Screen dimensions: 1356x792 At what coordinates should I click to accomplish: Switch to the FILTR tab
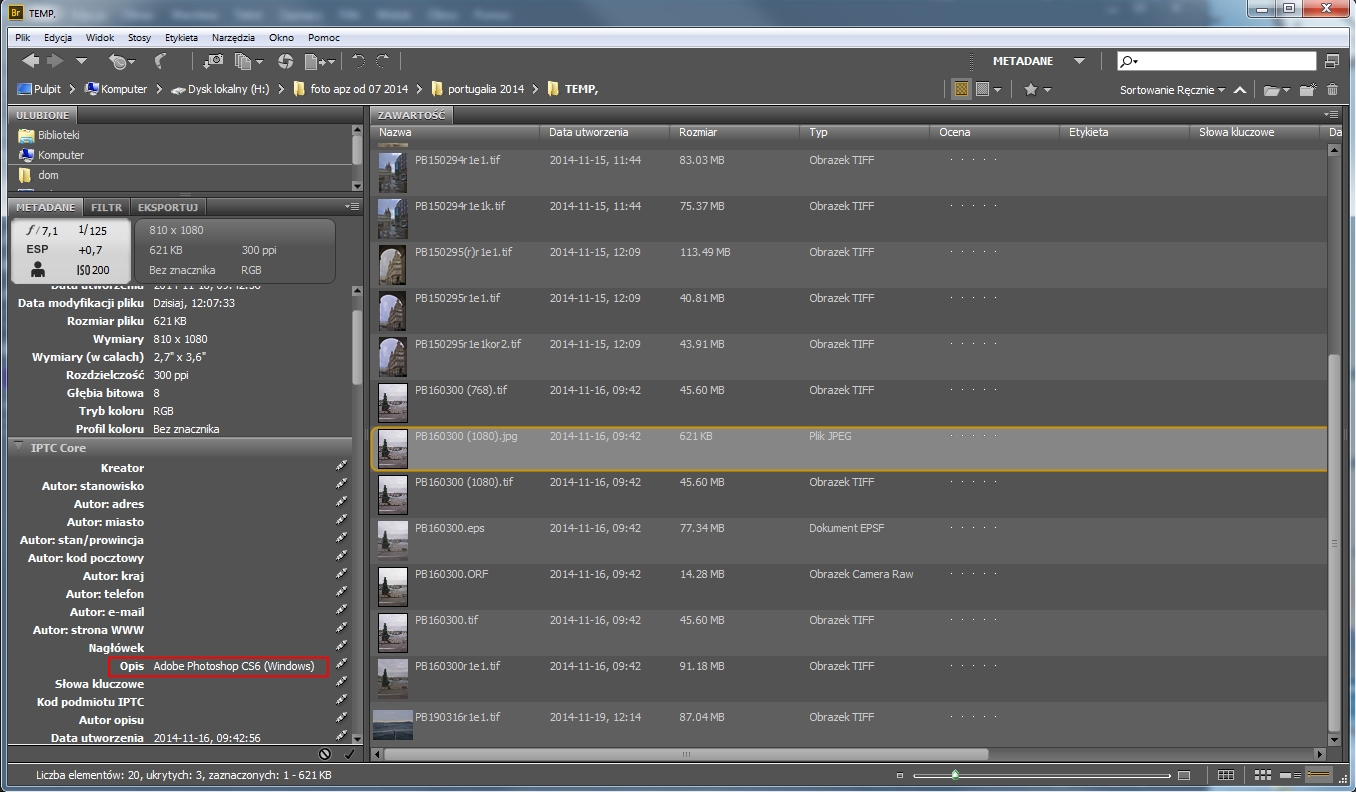106,207
